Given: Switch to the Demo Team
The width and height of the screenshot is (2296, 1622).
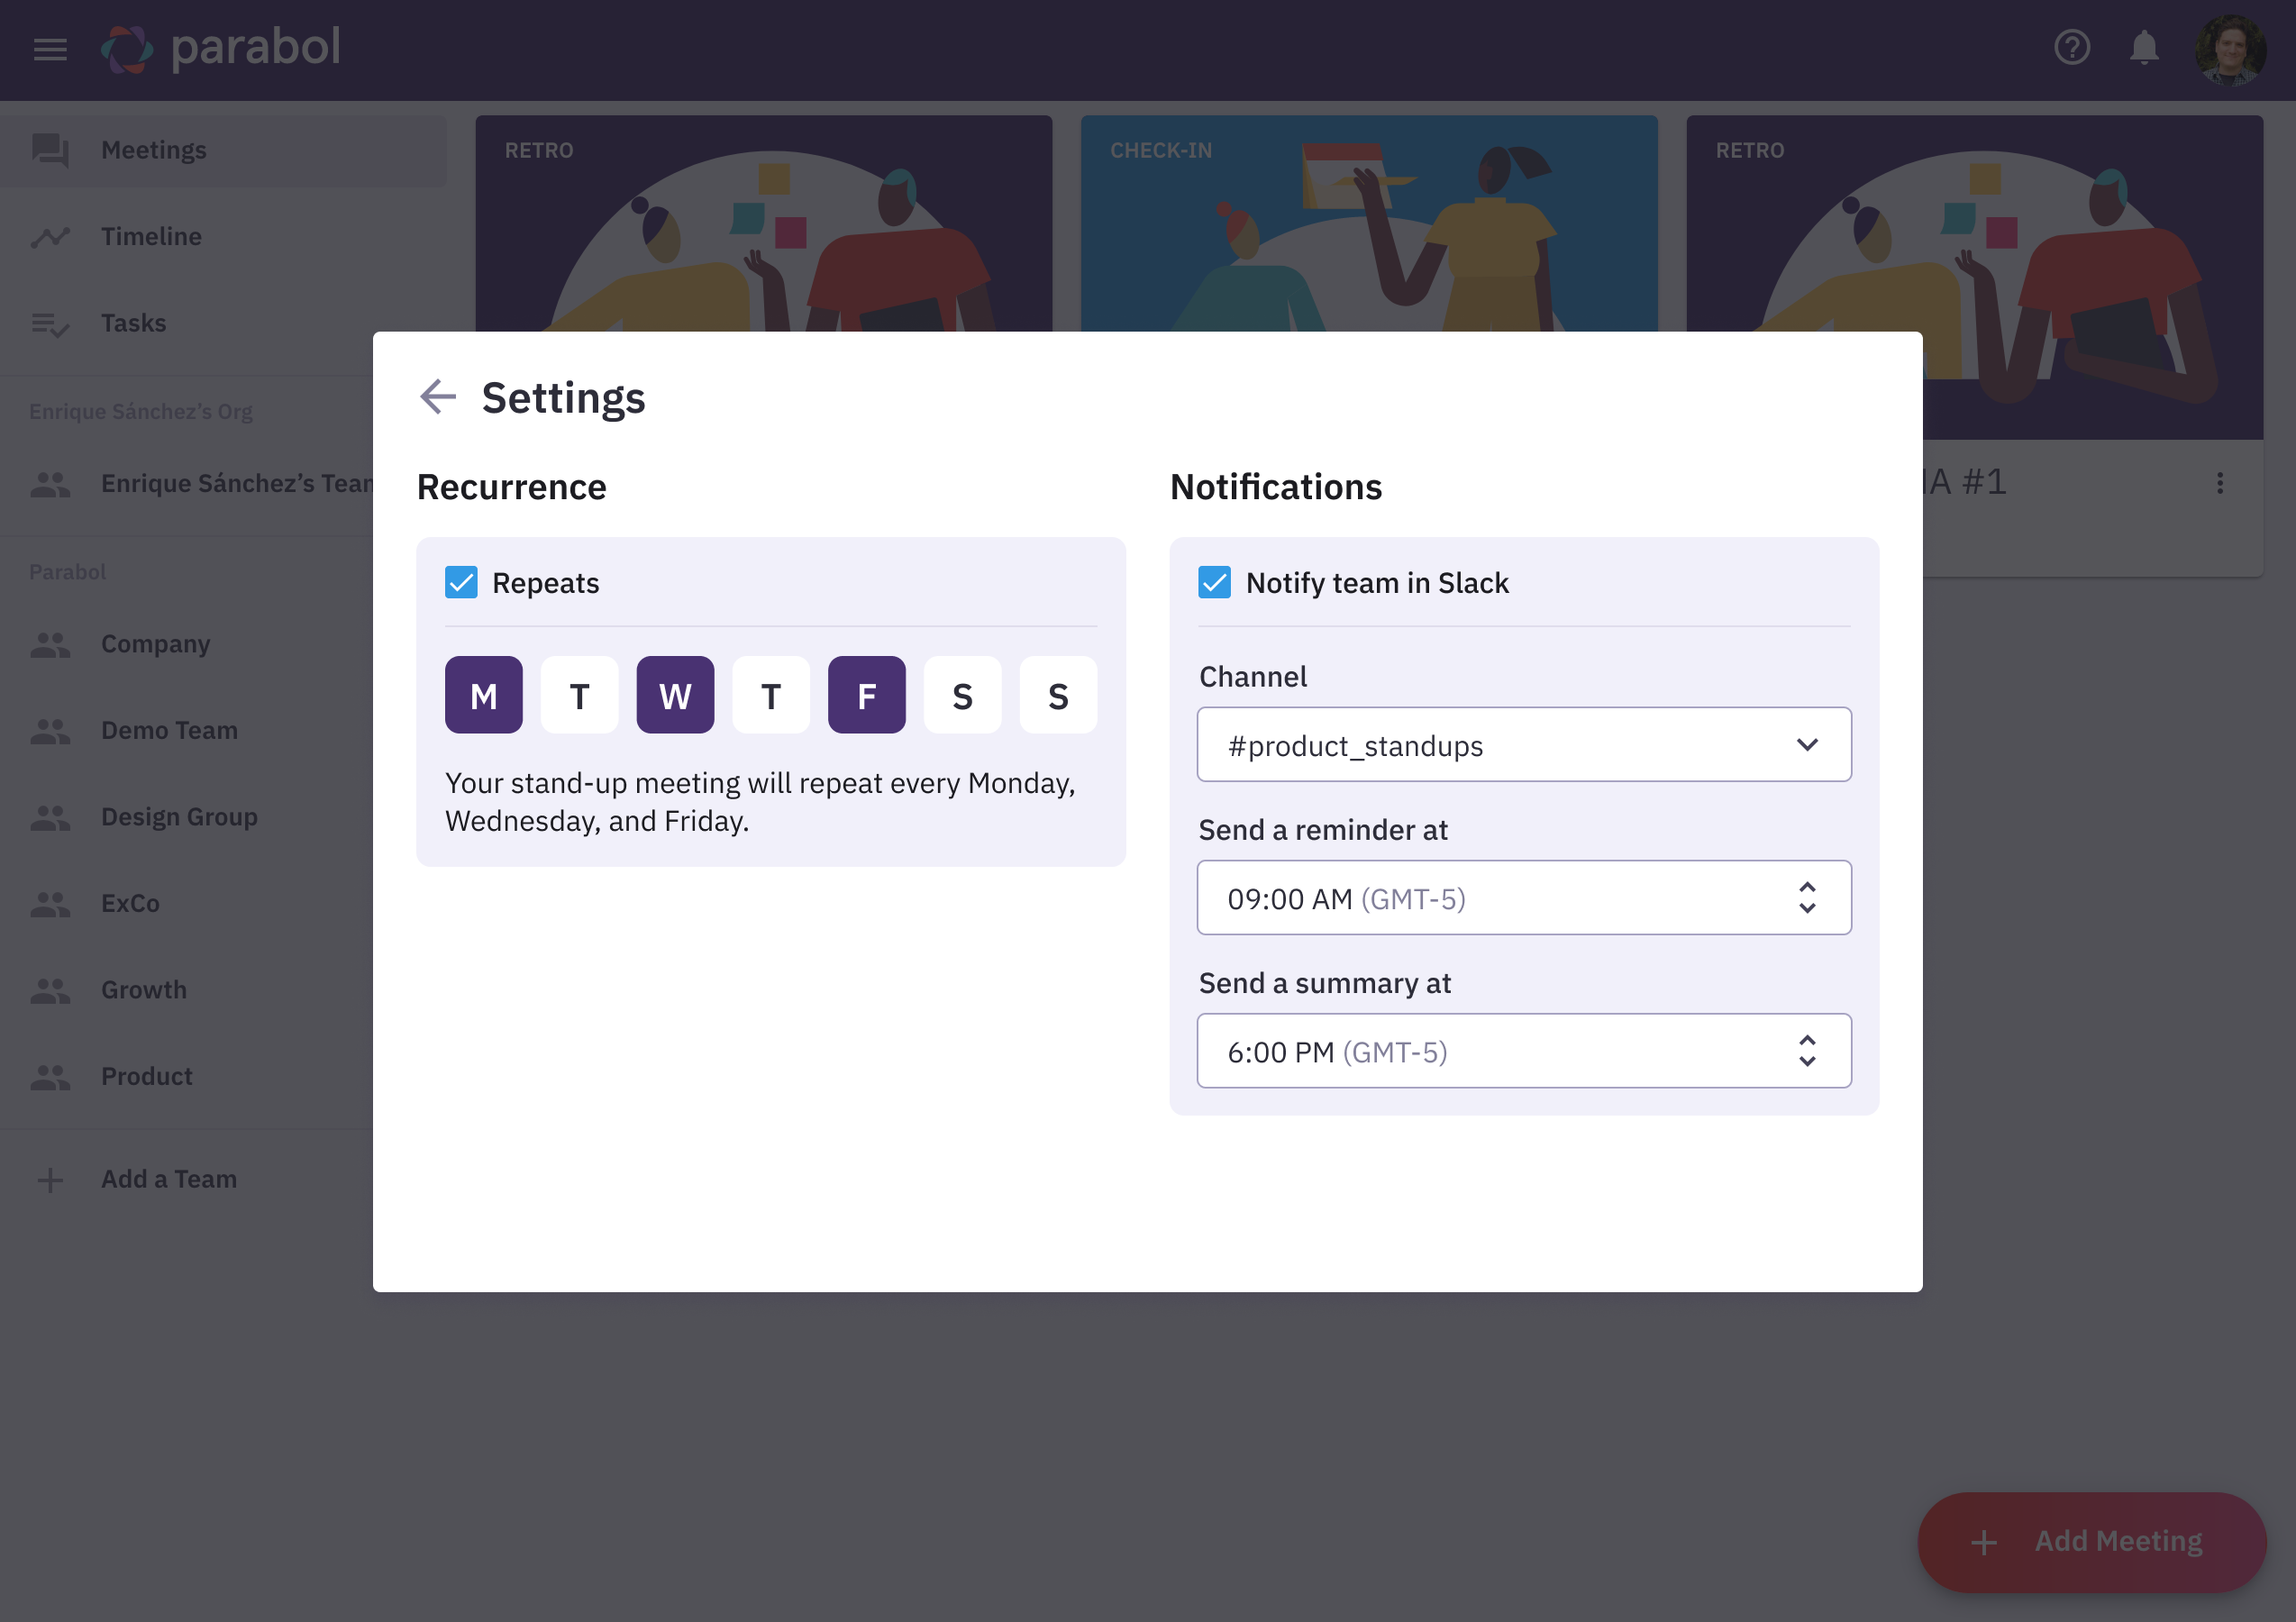Looking at the screenshot, I should click(x=169, y=730).
